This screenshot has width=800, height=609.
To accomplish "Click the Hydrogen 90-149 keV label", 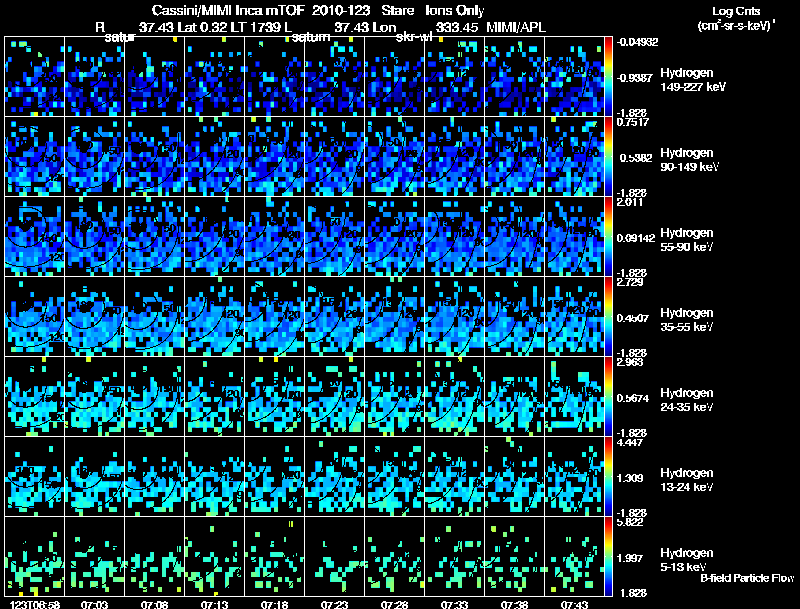I will pyautogui.click(x=689, y=160).
